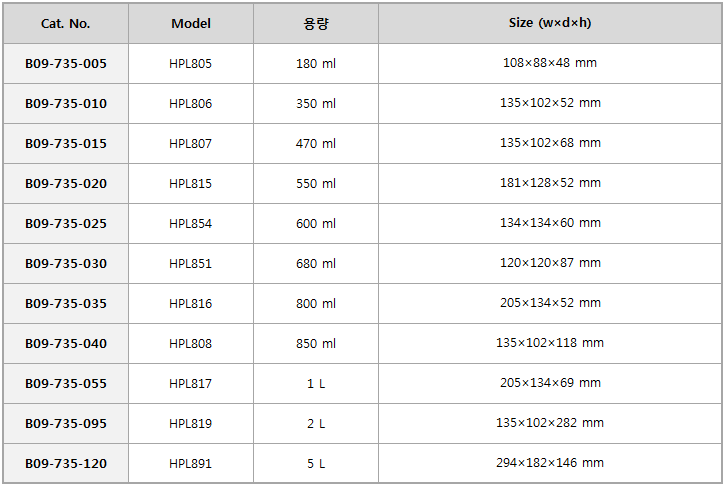Click the 180 ml capacity cell
This screenshot has width=724, height=485.
tap(316, 63)
